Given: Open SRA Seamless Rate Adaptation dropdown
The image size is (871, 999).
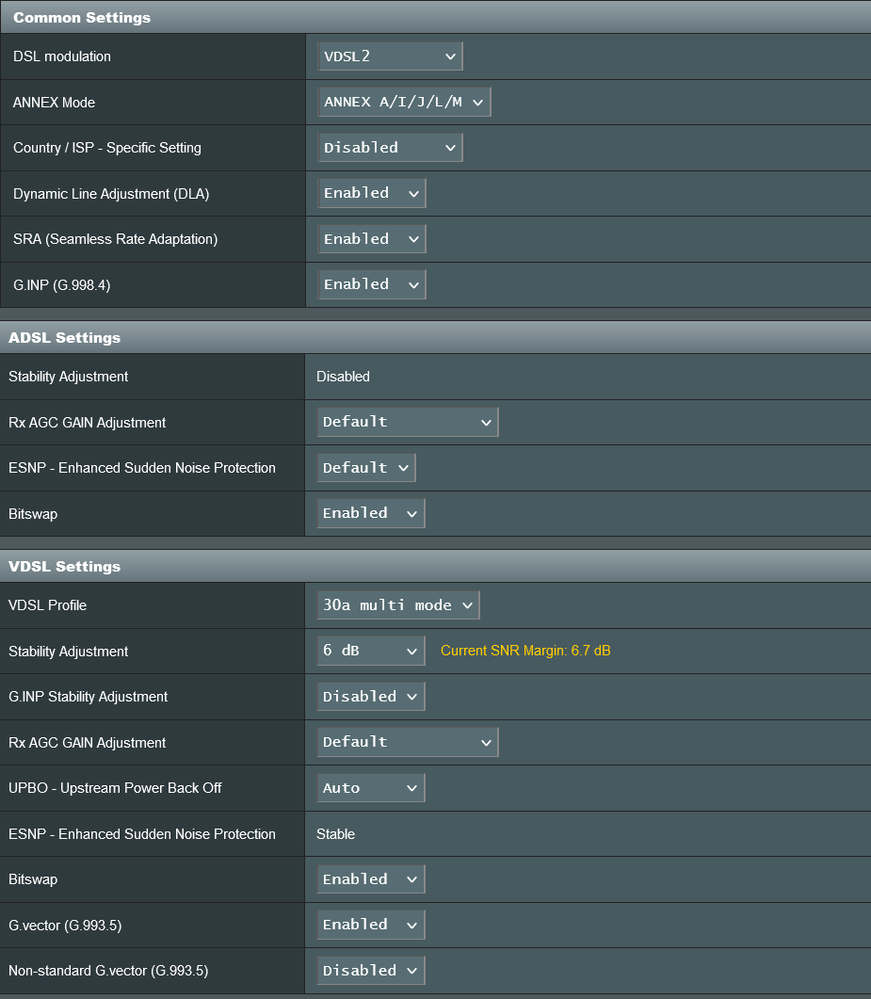Looking at the screenshot, I should (x=371, y=239).
